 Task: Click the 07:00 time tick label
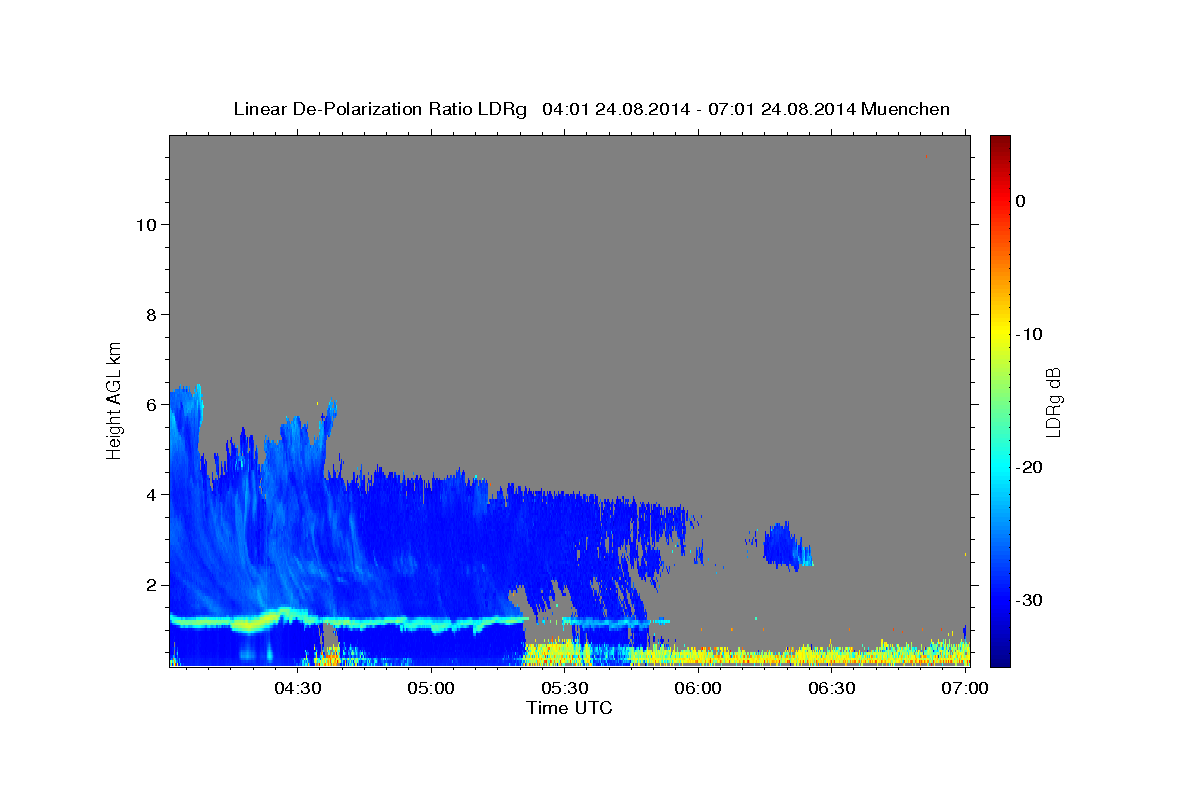(x=965, y=689)
